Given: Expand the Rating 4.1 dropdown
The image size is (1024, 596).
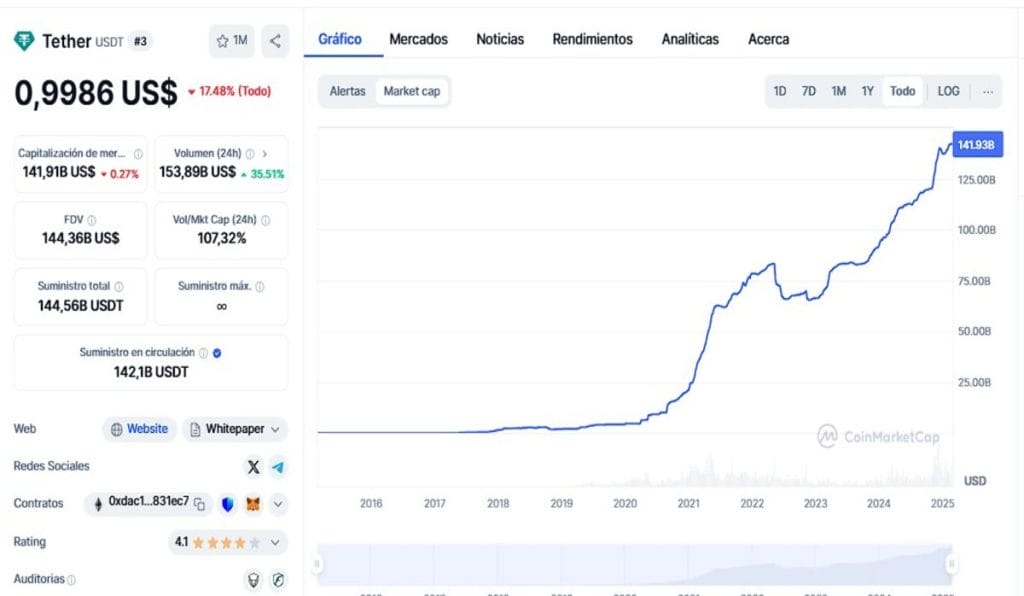Looking at the screenshot, I should 275,542.
